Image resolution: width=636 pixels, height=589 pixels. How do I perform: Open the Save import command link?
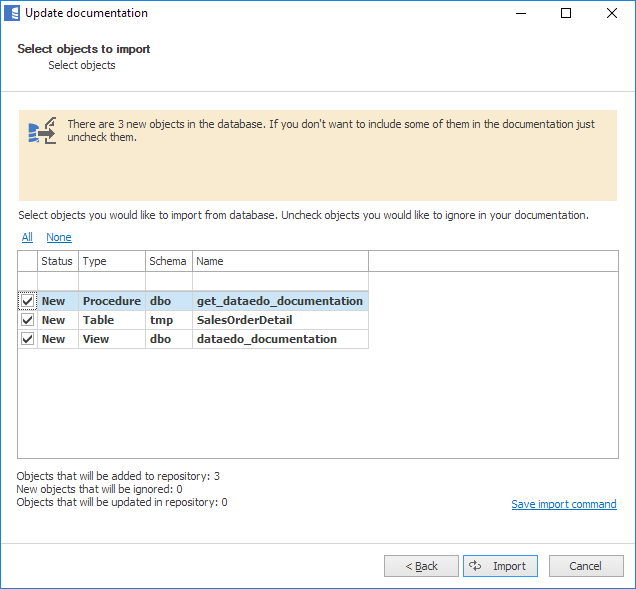coord(563,504)
